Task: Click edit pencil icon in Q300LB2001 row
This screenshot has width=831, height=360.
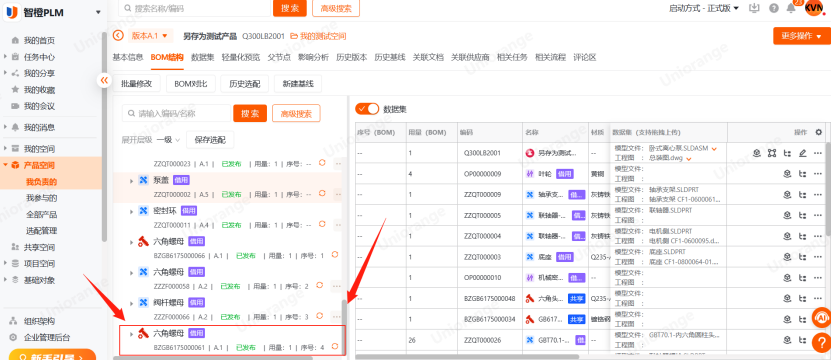Action: 802,153
